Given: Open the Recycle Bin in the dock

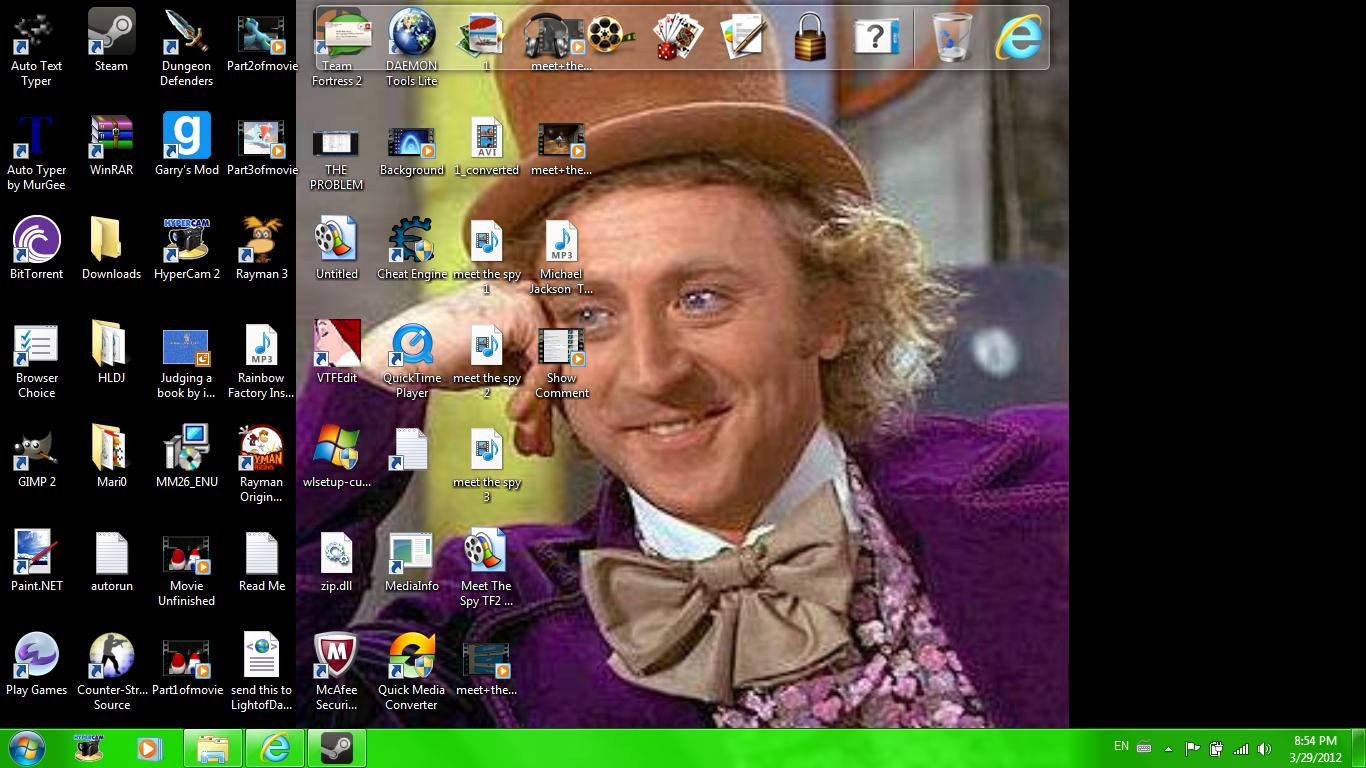Looking at the screenshot, I should pos(950,37).
